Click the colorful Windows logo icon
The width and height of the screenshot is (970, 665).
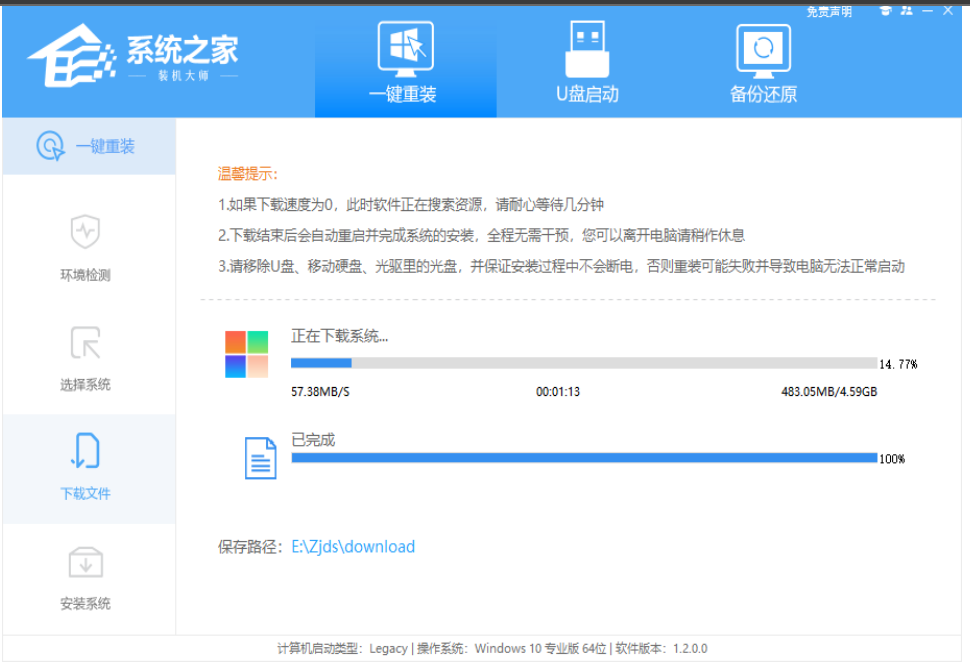click(x=246, y=354)
